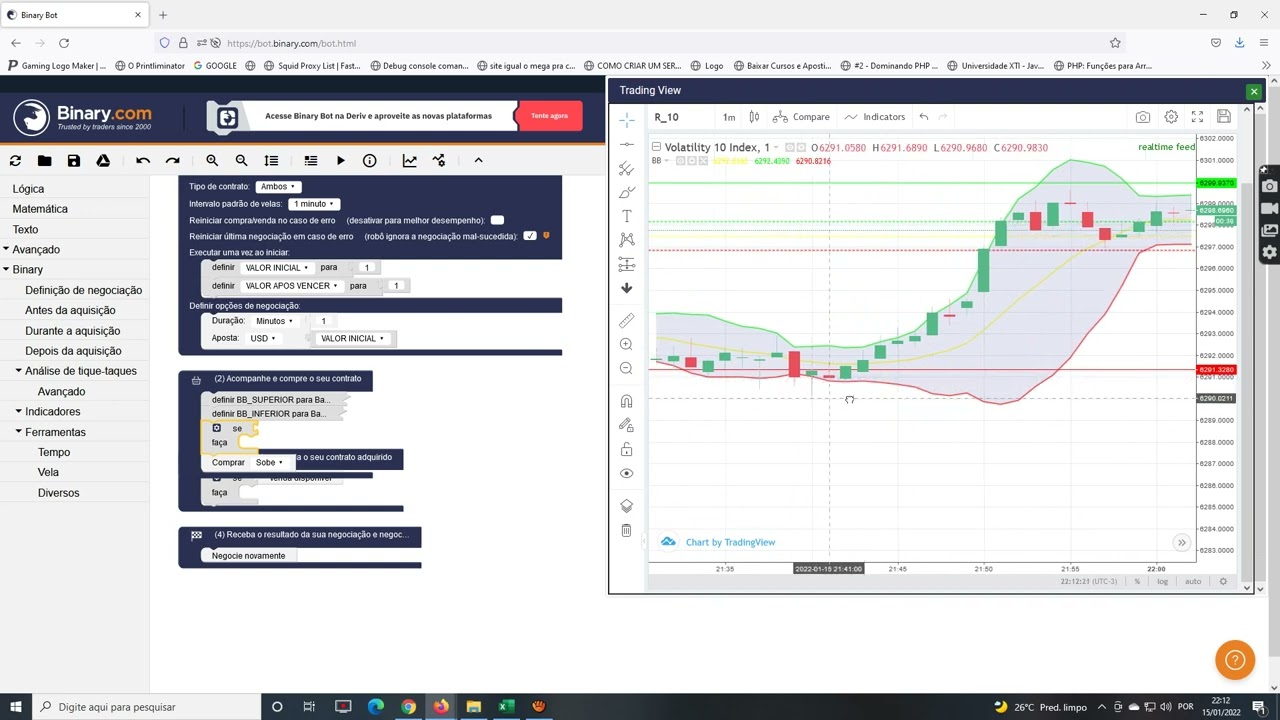This screenshot has width=1280, height=720.
Task: Open the 'Chart by TradingView' link
Action: point(730,542)
